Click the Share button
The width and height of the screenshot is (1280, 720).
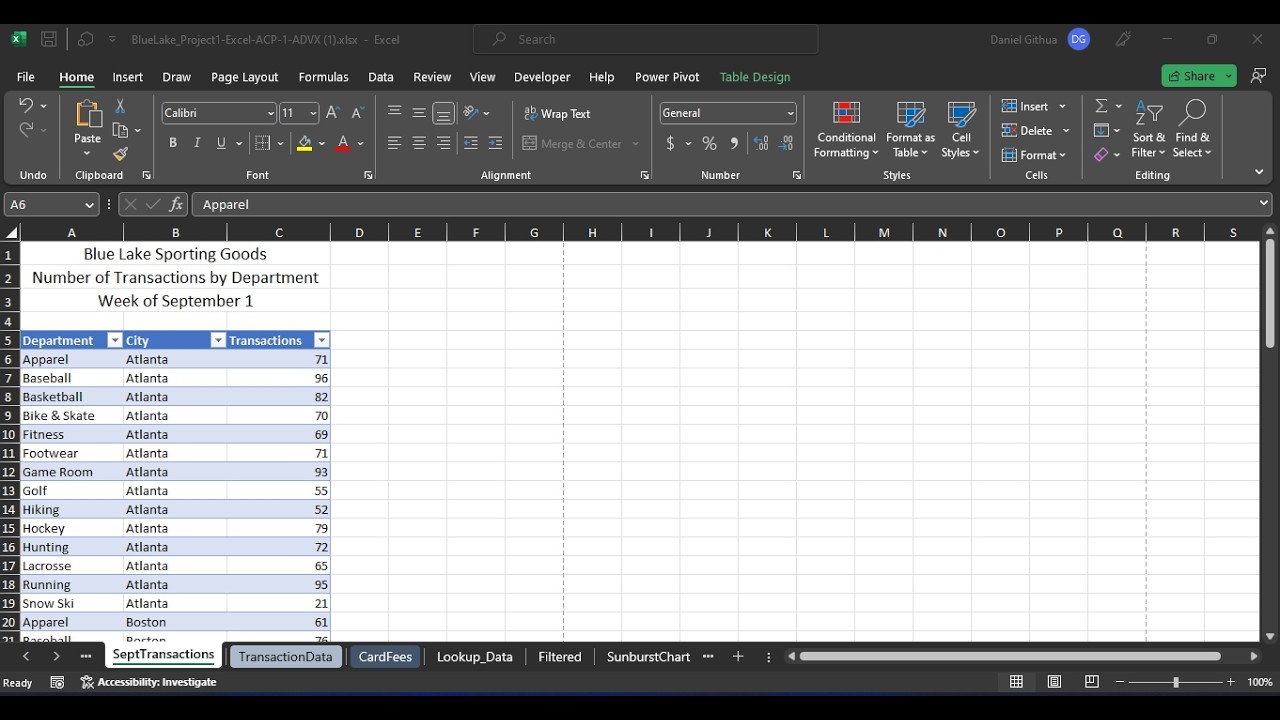point(1190,76)
